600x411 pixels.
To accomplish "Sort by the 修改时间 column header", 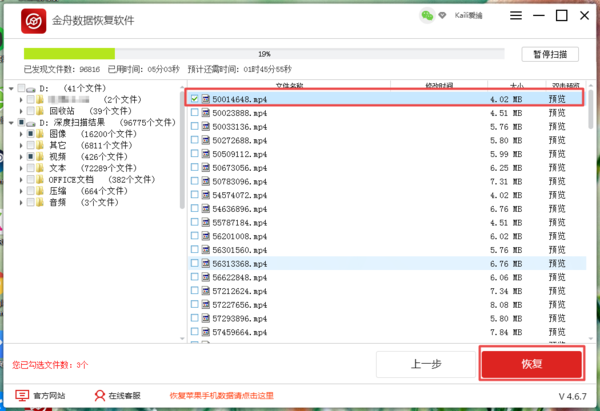I will click(x=439, y=85).
